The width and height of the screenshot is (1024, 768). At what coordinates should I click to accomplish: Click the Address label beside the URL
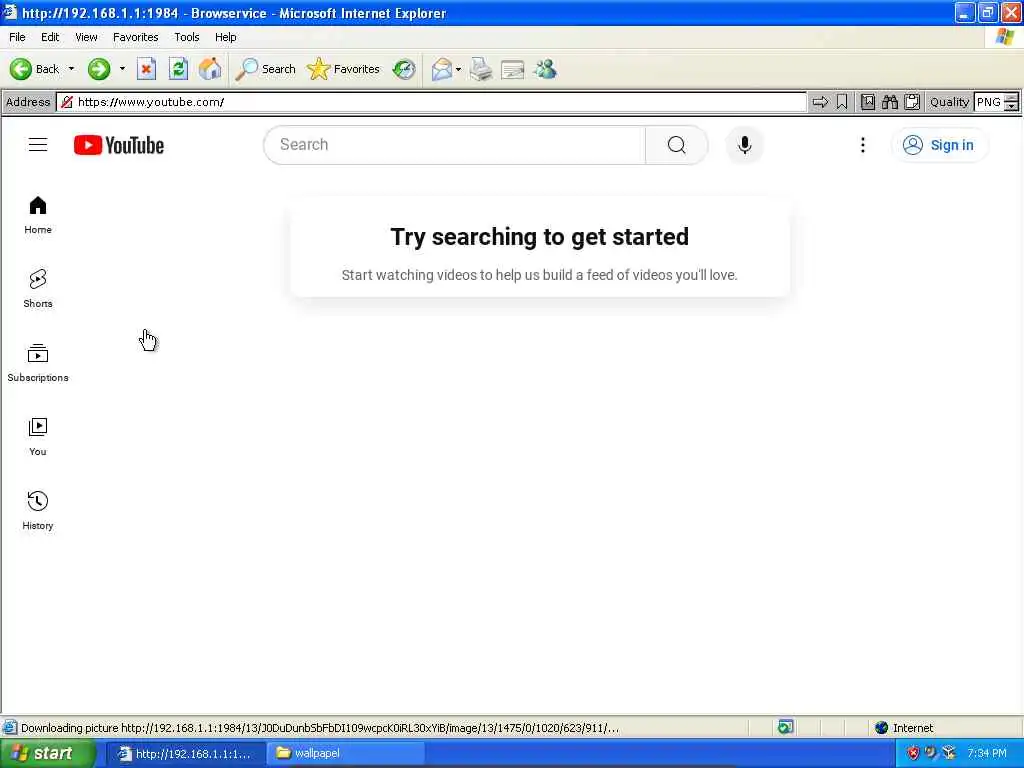28,102
